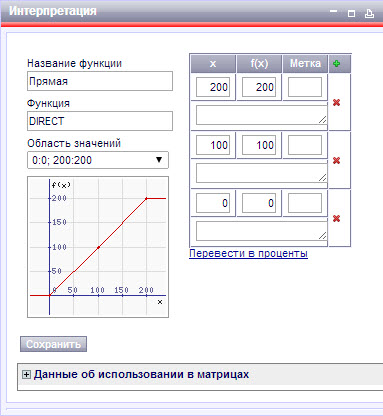Maximize the Интерпретация panel

pyautogui.click(x=351, y=13)
